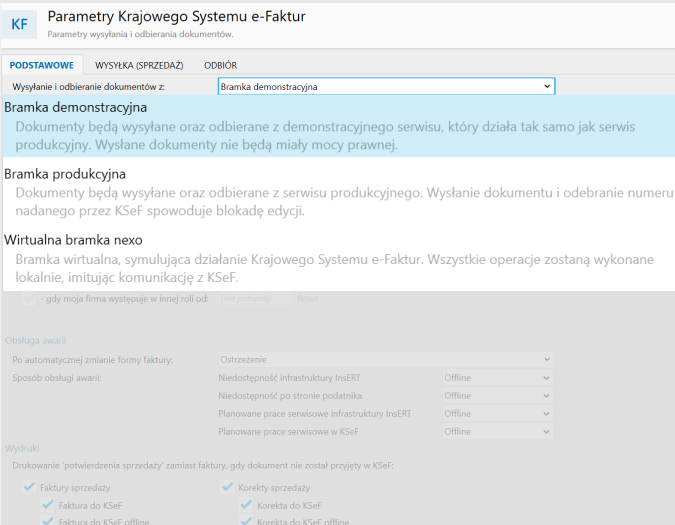
Task: Open Niedostępność po stronie podatnika dropdown
Action: click(x=497, y=396)
